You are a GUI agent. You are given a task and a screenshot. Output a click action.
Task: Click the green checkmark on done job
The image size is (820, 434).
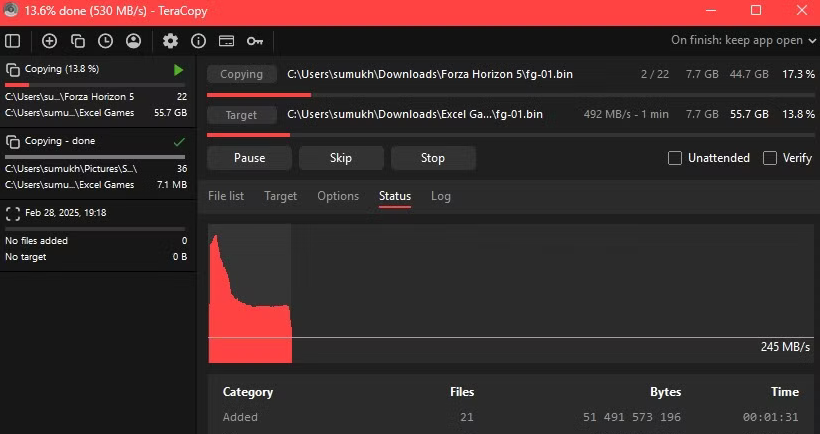179,142
